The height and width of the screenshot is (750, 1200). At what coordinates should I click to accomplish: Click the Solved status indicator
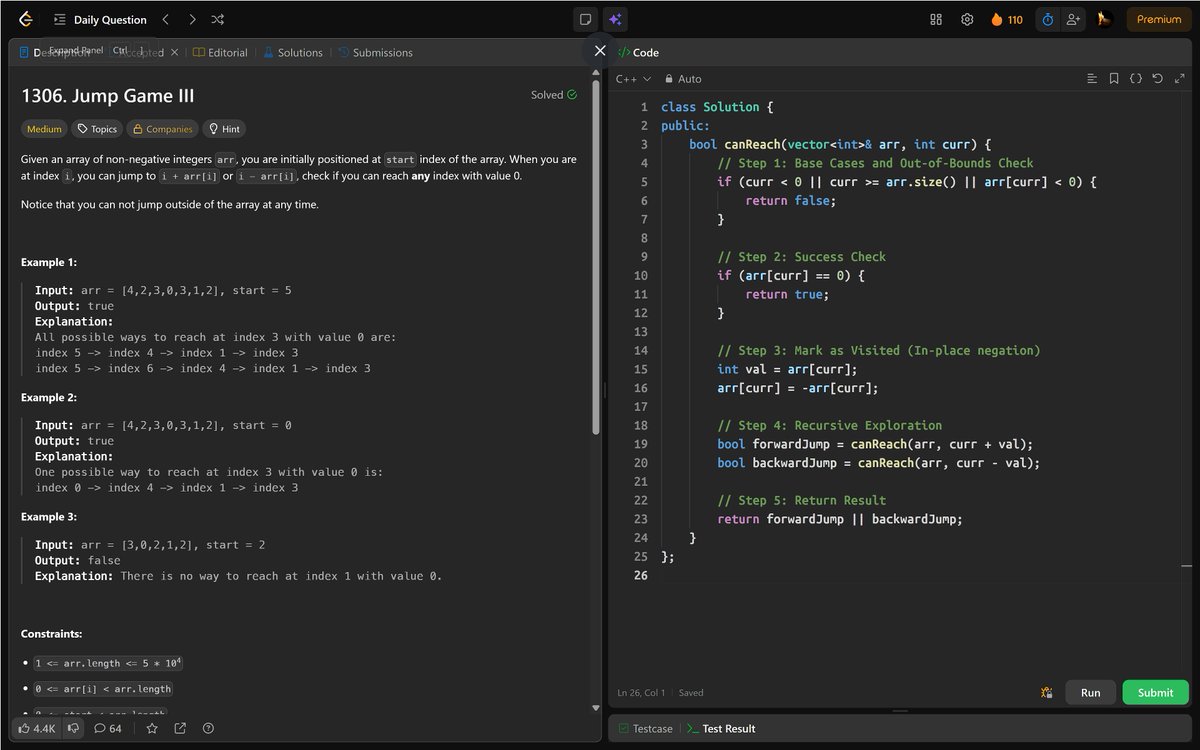click(554, 95)
